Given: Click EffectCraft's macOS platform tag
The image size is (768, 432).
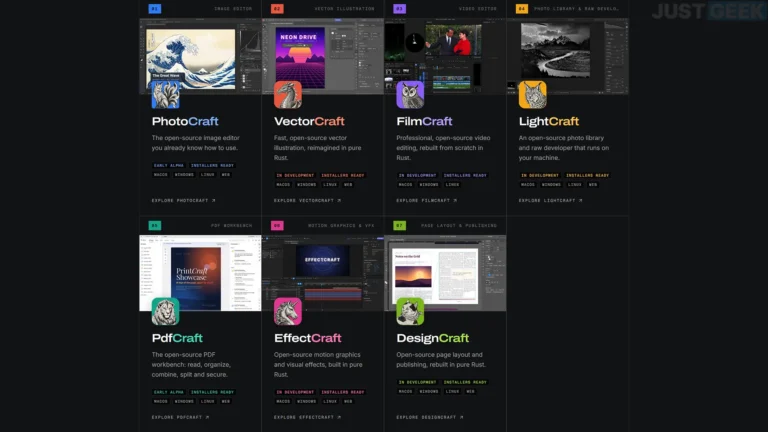Looking at the screenshot, I should [283, 401].
